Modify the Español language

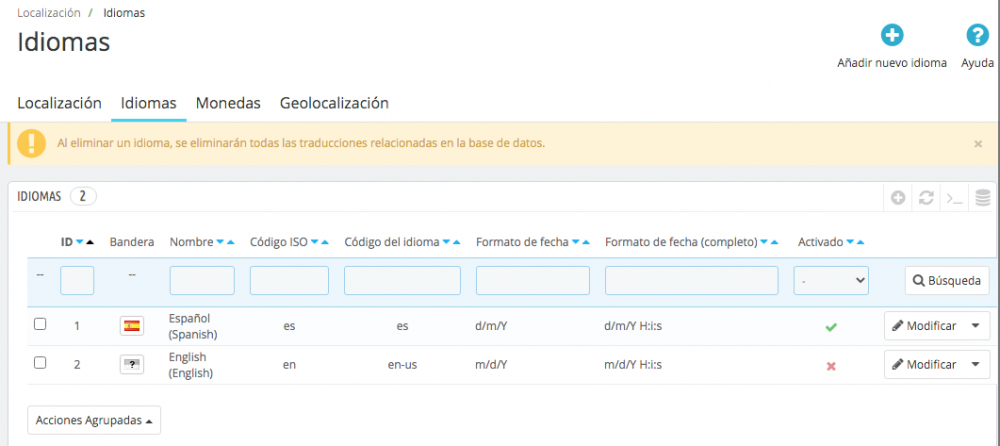[x=925, y=326]
